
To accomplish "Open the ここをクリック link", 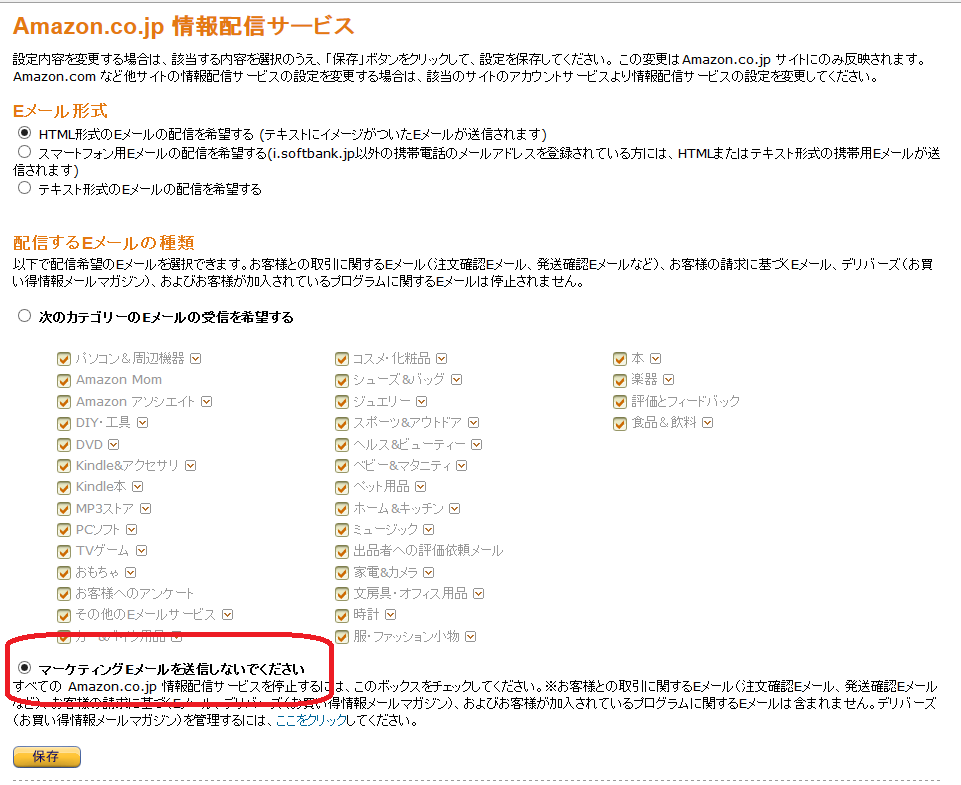I will tap(311, 721).
